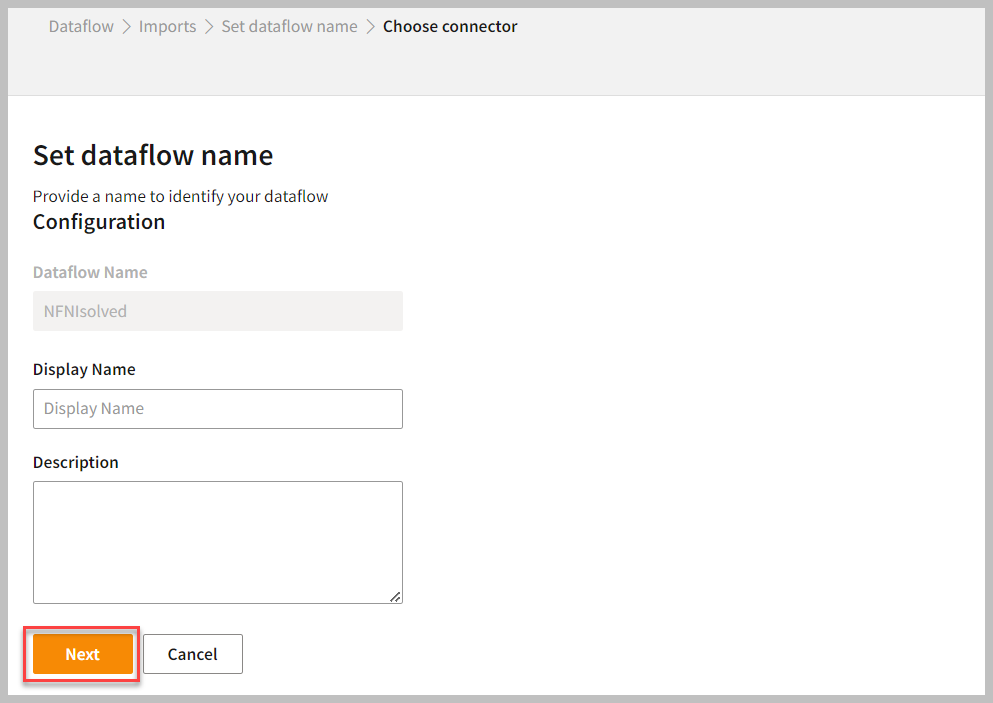Click the Description field label
The width and height of the screenshot is (993, 703).
pos(76,462)
